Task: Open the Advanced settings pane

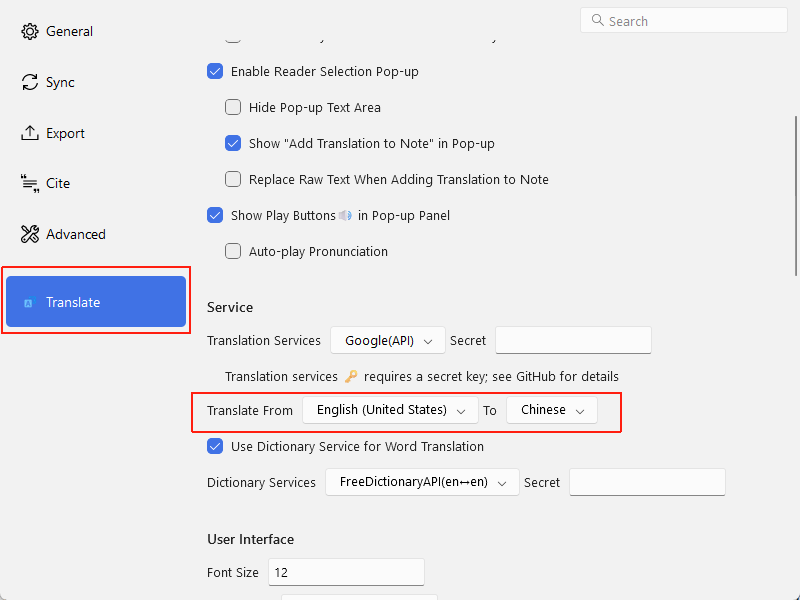Action: [x=95, y=234]
